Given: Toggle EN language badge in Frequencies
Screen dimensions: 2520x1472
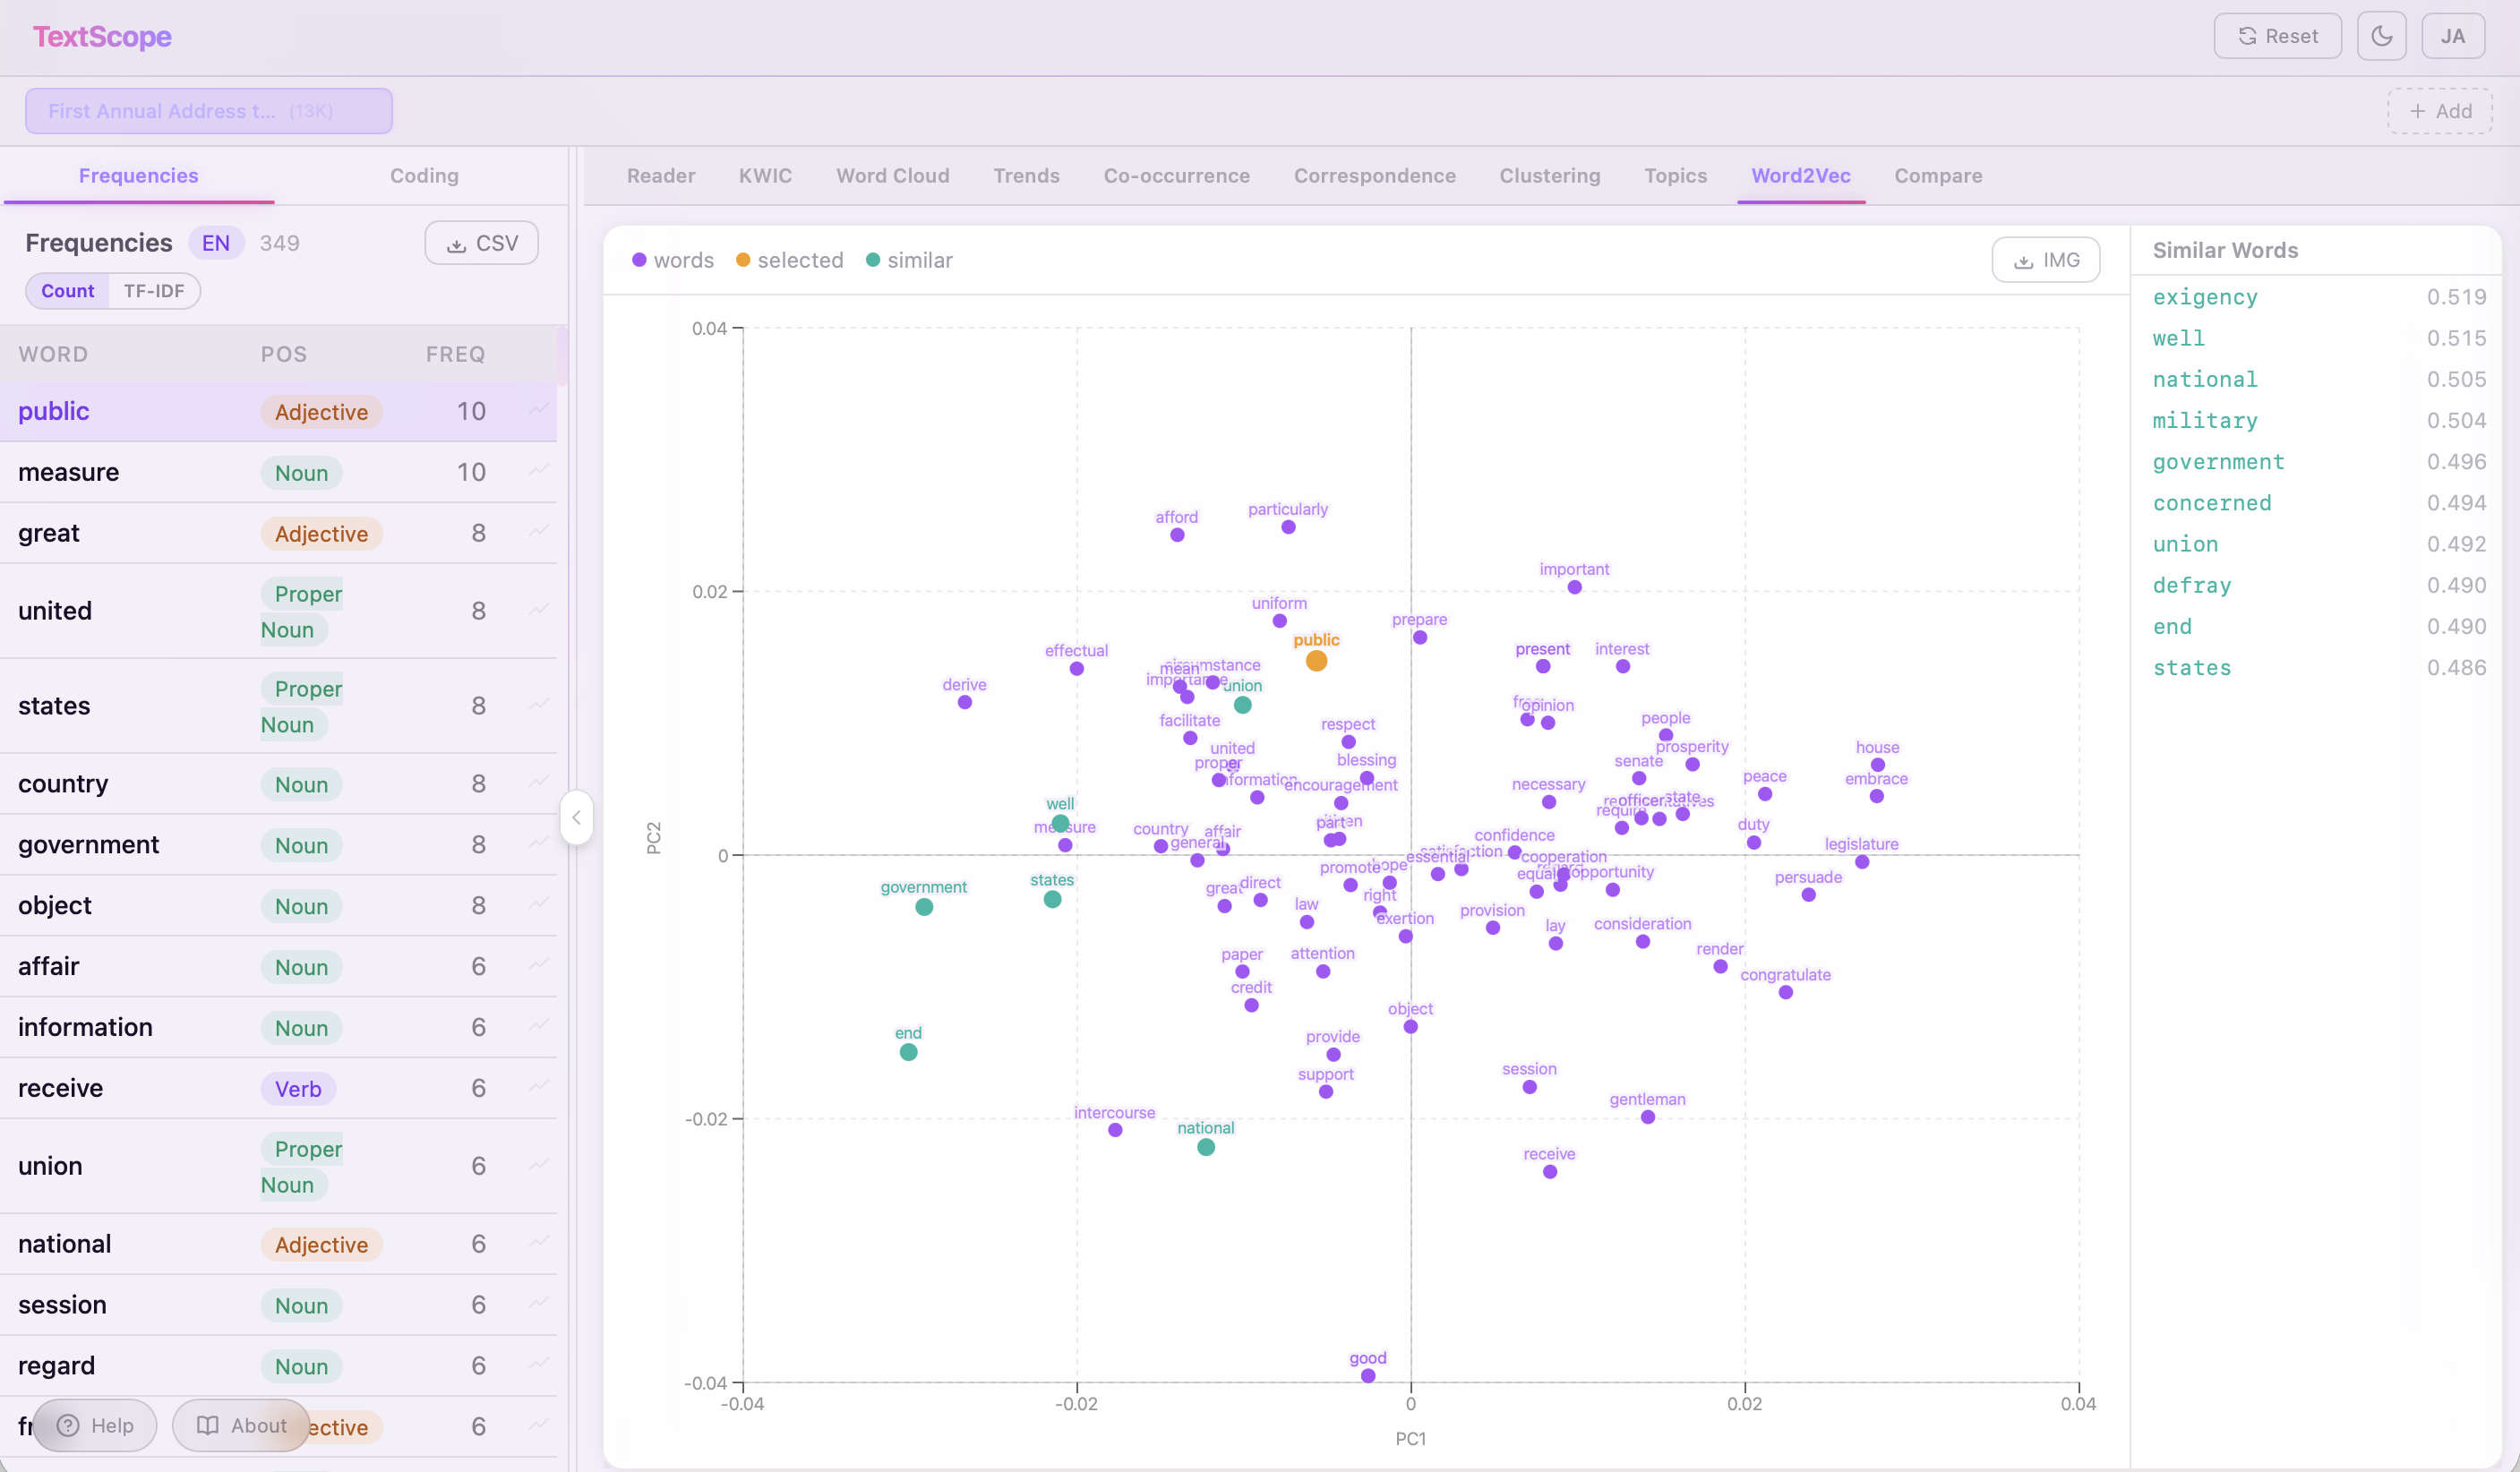Looking at the screenshot, I should (x=215, y=243).
